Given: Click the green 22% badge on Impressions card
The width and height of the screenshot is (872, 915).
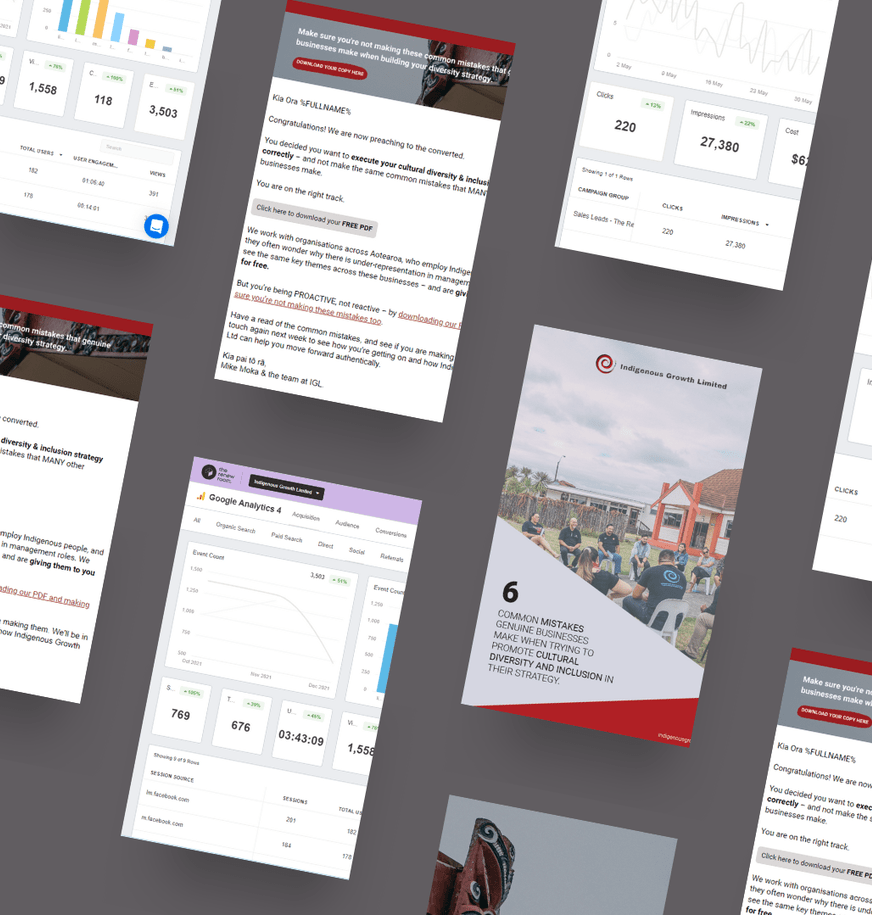Looking at the screenshot, I should pos(746,123).
